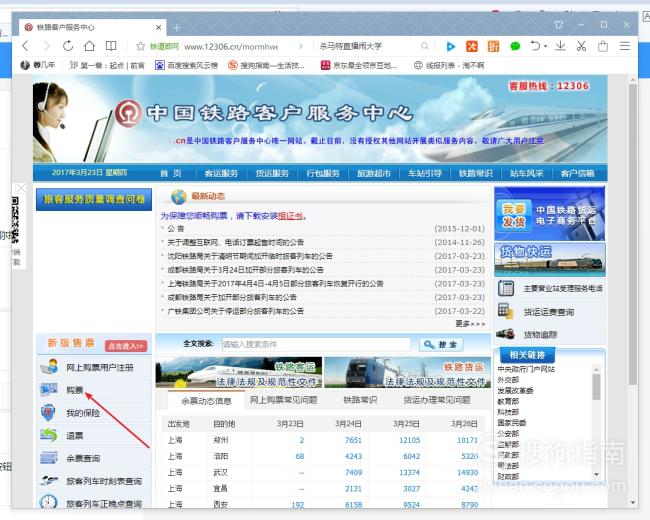650x520 pixels.
Task: Open the 京东 bookmark in bookmarks bar
Action: [359, 66]
